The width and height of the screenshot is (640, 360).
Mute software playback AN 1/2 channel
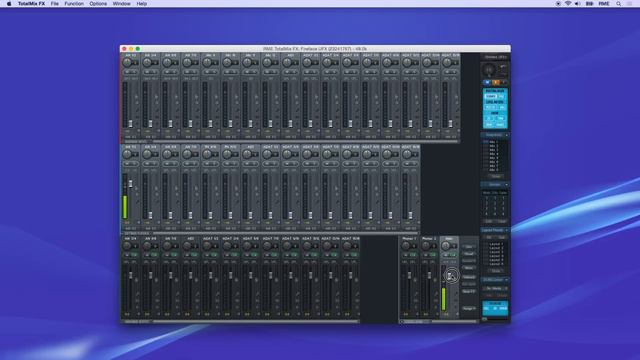coord(127,164)
